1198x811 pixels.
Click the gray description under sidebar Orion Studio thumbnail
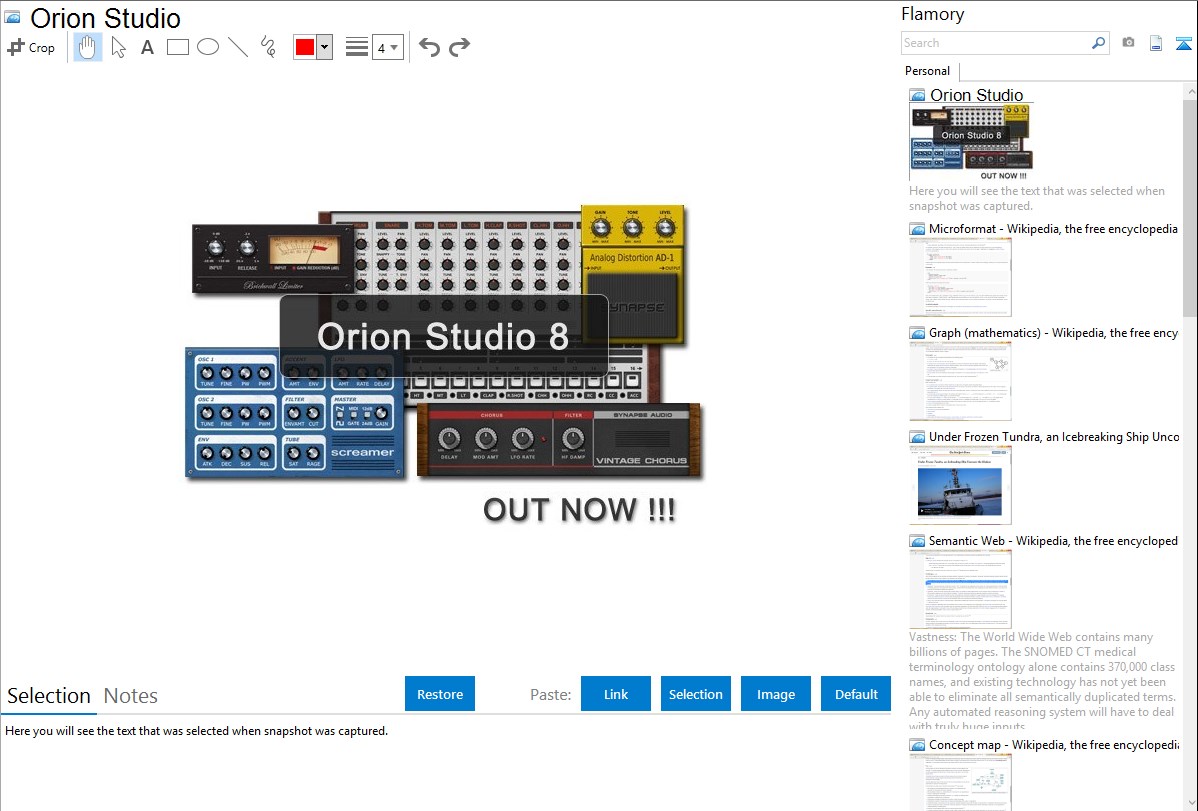(1037, 199)
